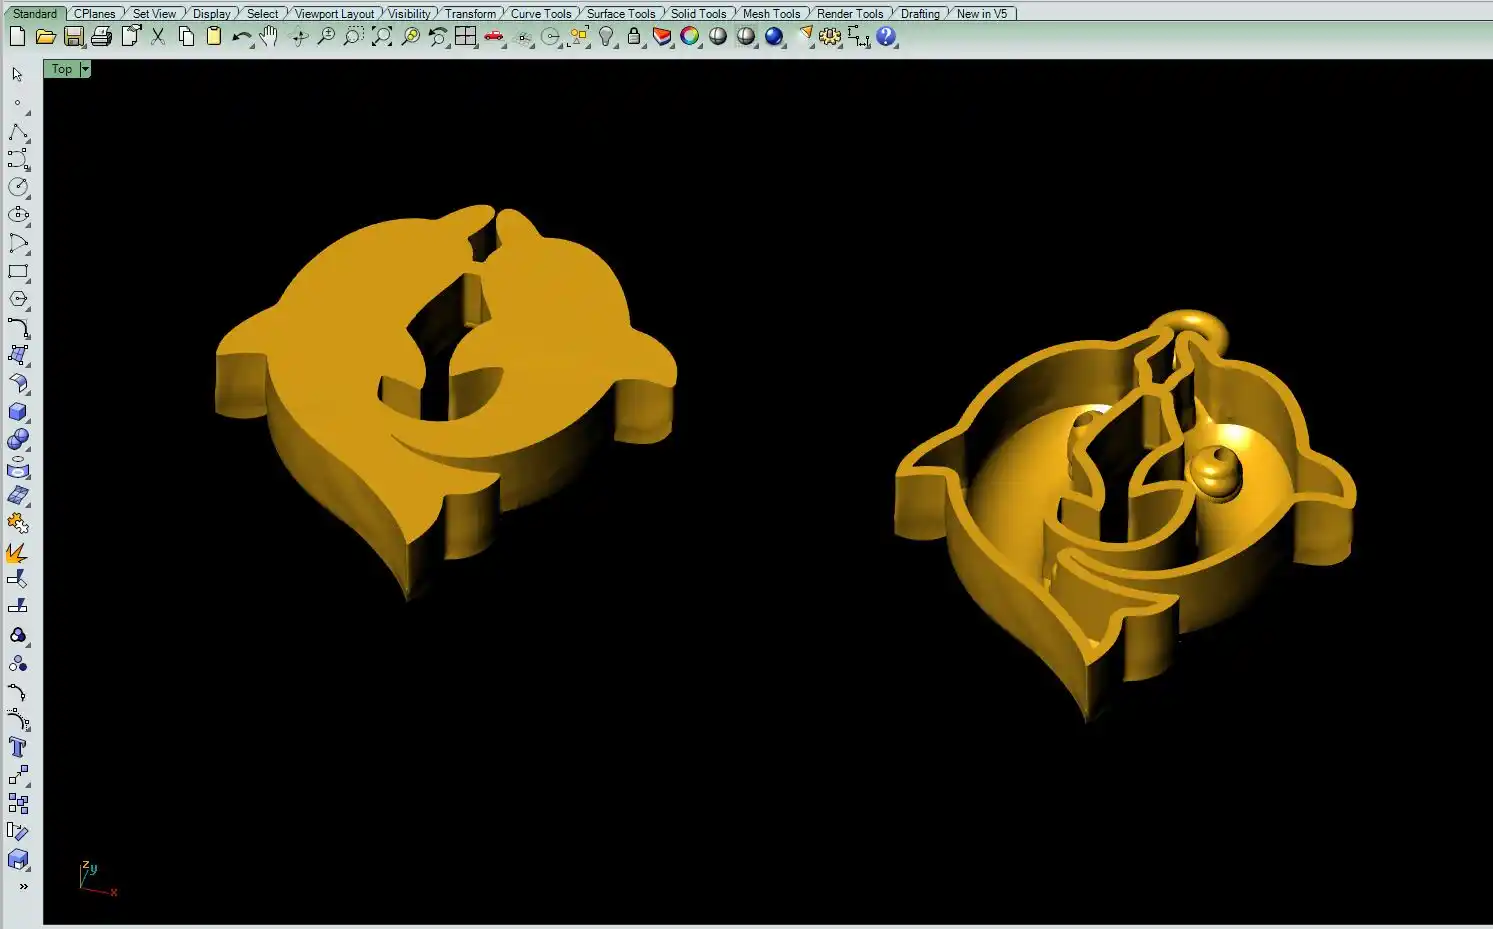The width and height of the screenshot is (1493, 929).
Task: Click the Circle drawing tool
Action: (x=17, y=187)
